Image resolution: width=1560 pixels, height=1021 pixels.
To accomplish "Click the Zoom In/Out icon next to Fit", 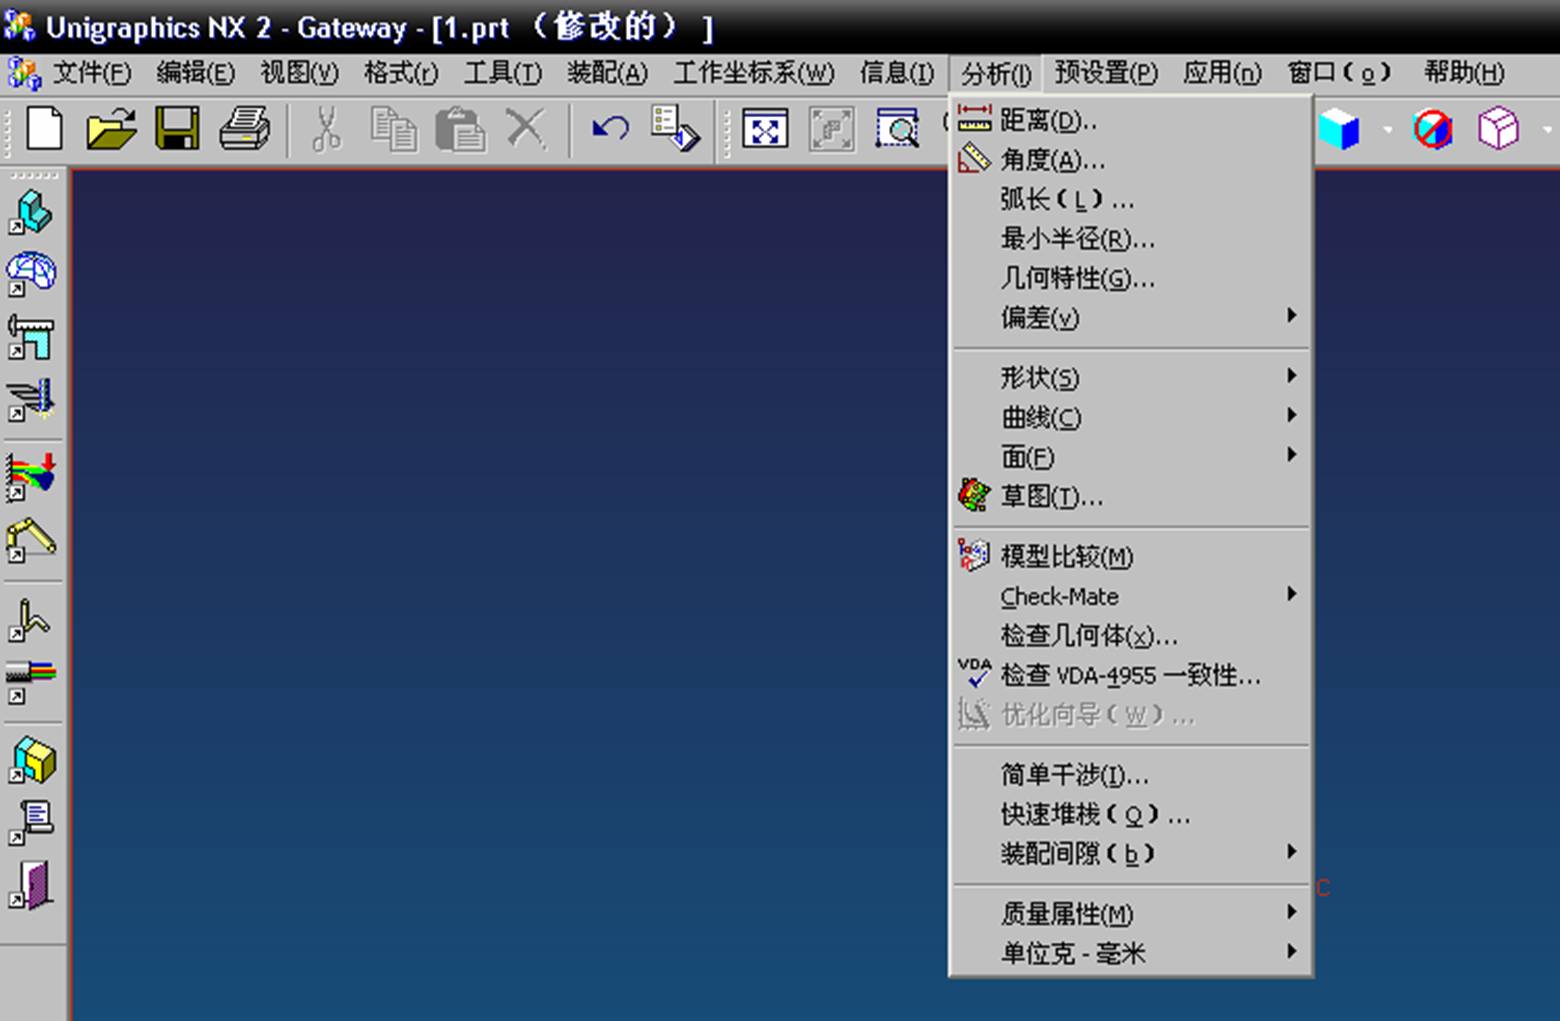I will click(x=832, y=130).
